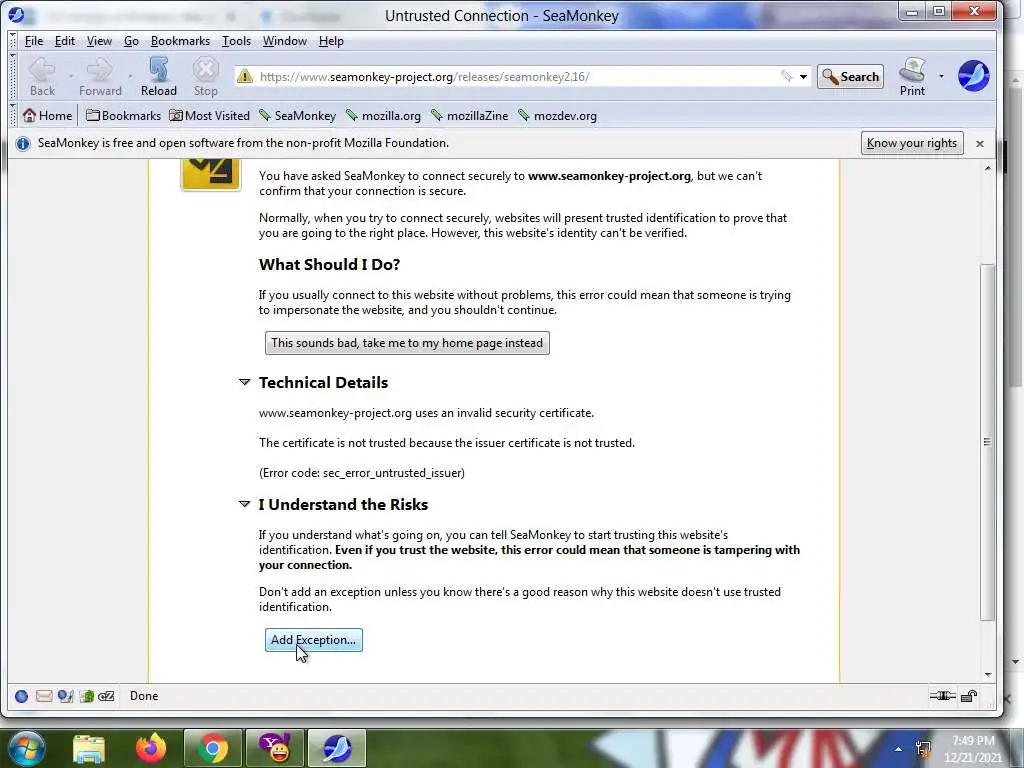Open the Print dropdown arrow
This screenshot has height=768, width=1024.
(941, 76)
